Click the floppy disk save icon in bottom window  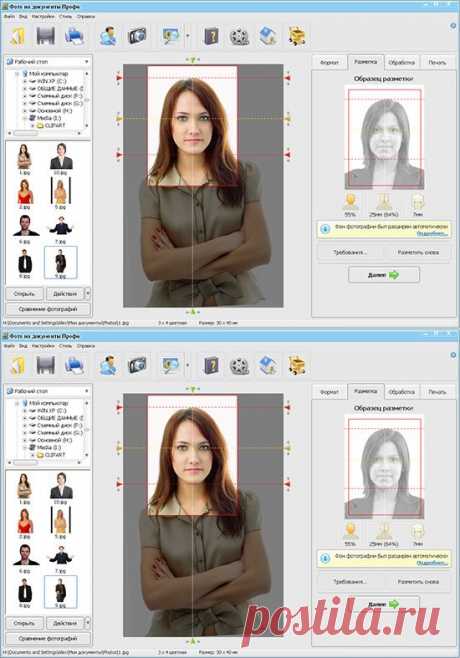coord(46,366)
